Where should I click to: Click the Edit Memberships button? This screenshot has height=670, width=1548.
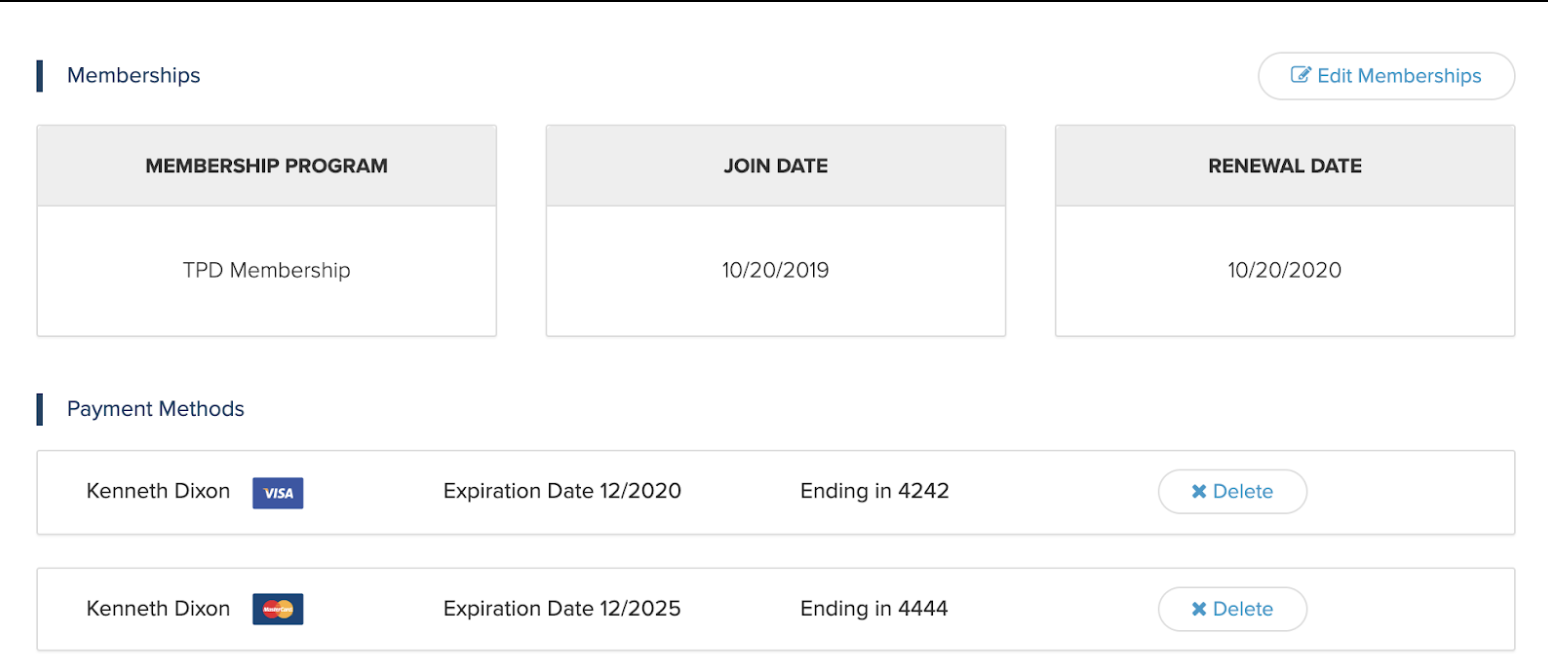[x=1386, y=76]
